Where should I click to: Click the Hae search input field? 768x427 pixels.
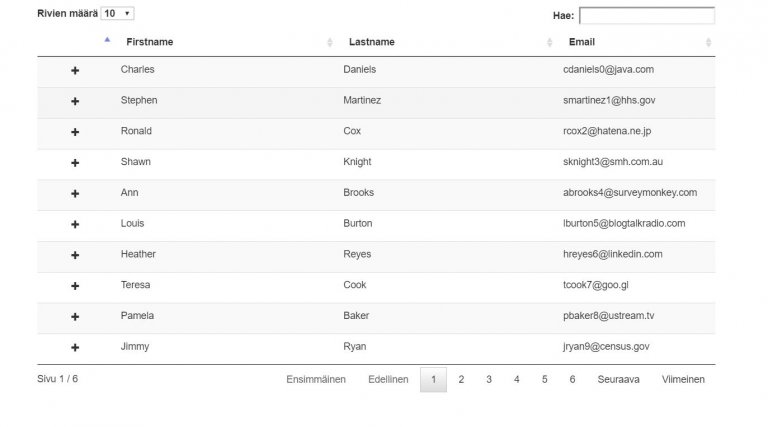[647, 16]
